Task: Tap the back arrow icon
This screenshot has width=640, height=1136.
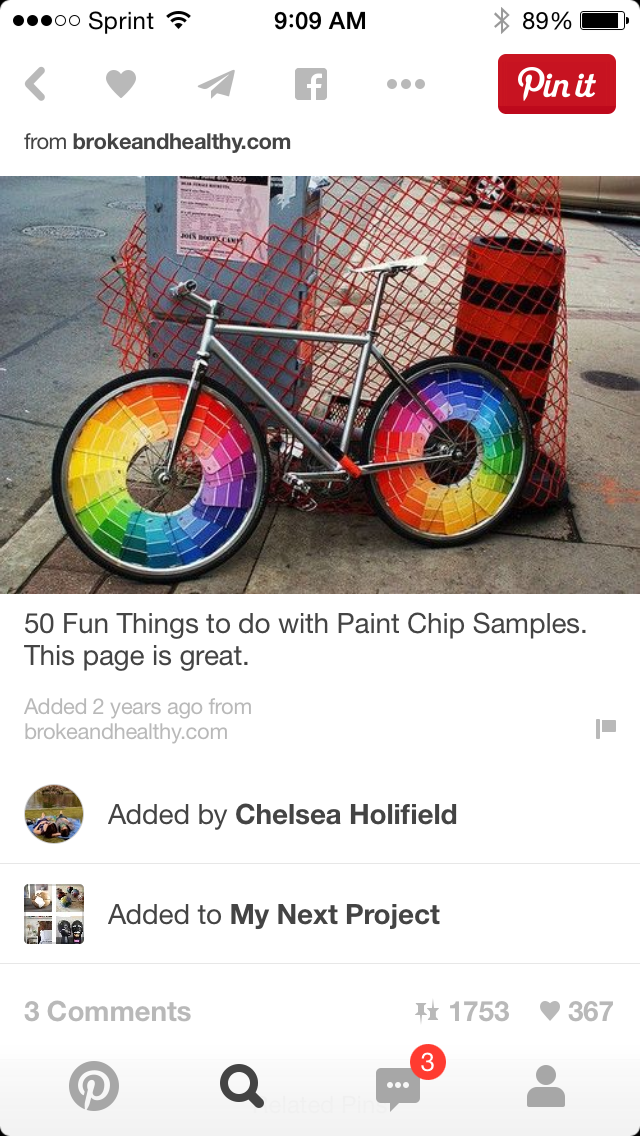Action: pos(35,84)
